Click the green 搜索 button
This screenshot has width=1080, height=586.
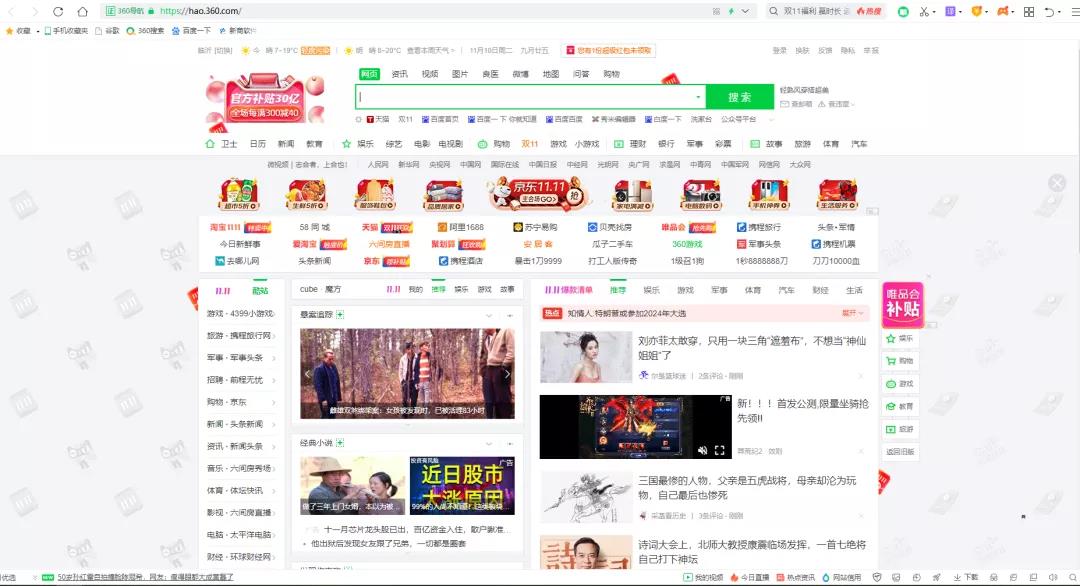[x=740, y=97]
